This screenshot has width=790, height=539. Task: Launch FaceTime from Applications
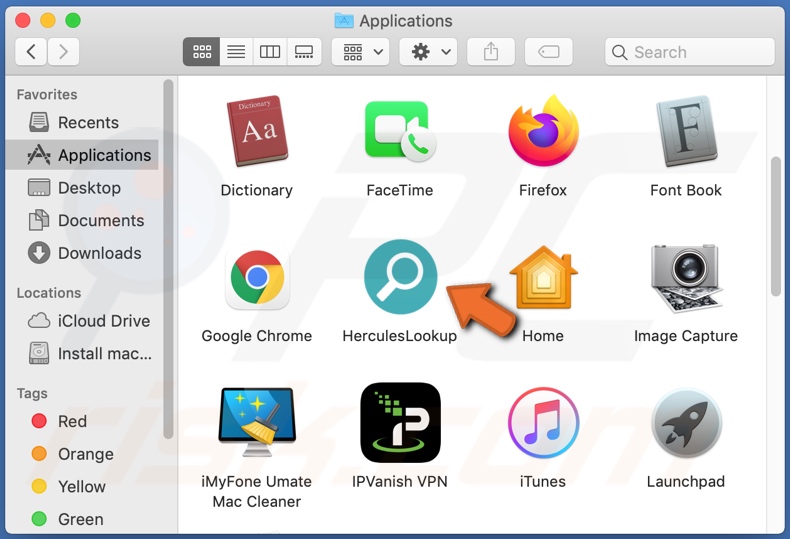coord(399,133)
